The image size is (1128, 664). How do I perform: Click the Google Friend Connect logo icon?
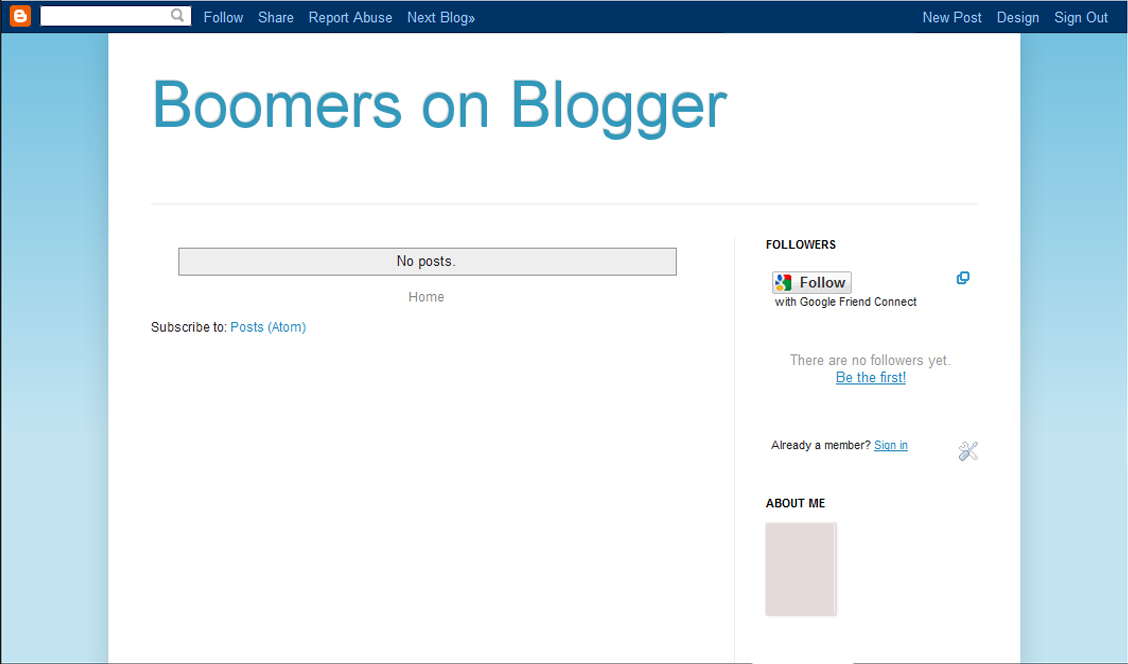pos(782,281)
